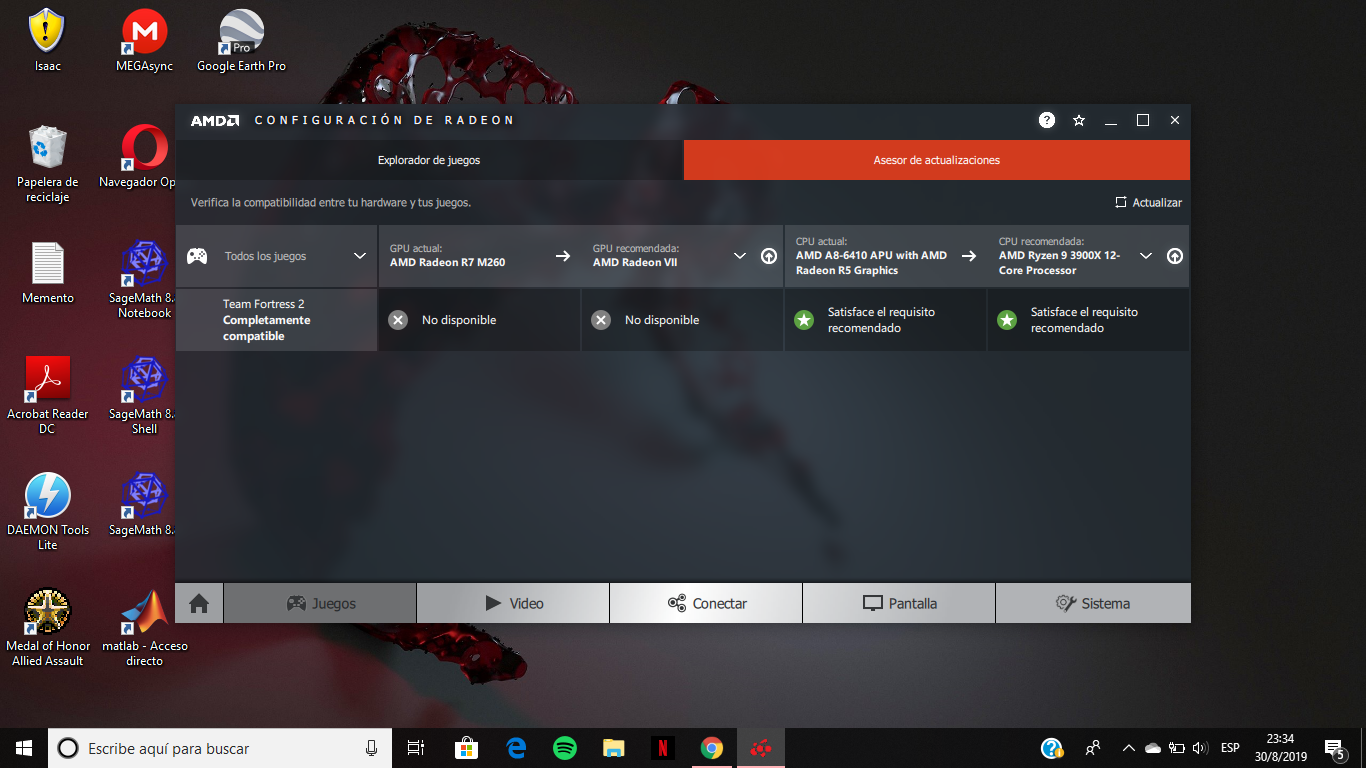Click the AMD logo in title bar
The width and height of the screenshot is (1366, 768).
[215, 120]
